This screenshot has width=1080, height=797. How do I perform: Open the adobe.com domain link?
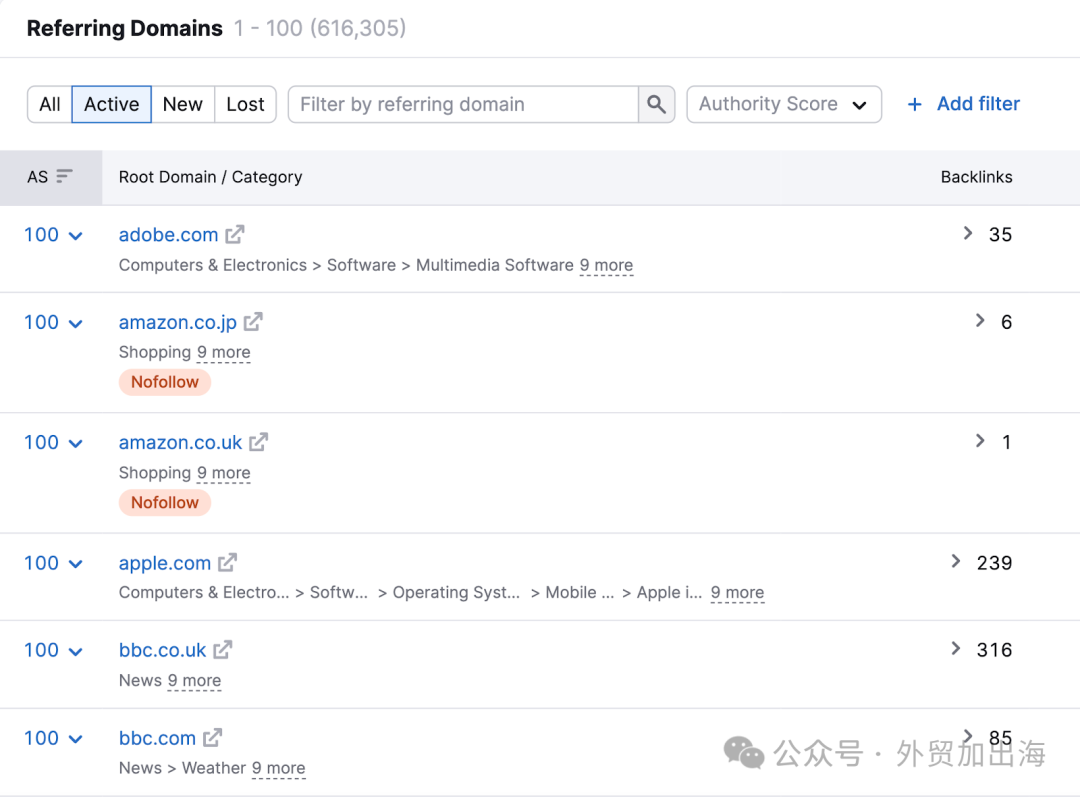pyautogui.click(x=168, y=235)
